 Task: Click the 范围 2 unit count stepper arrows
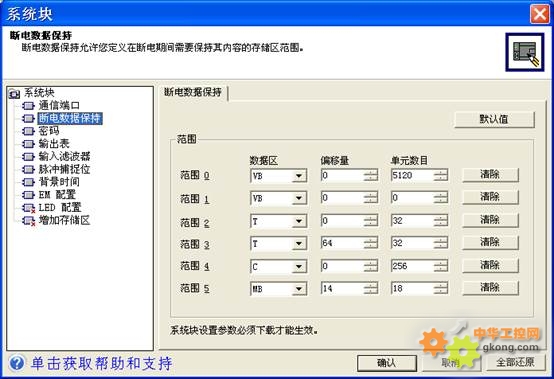[x=441, y=221]
